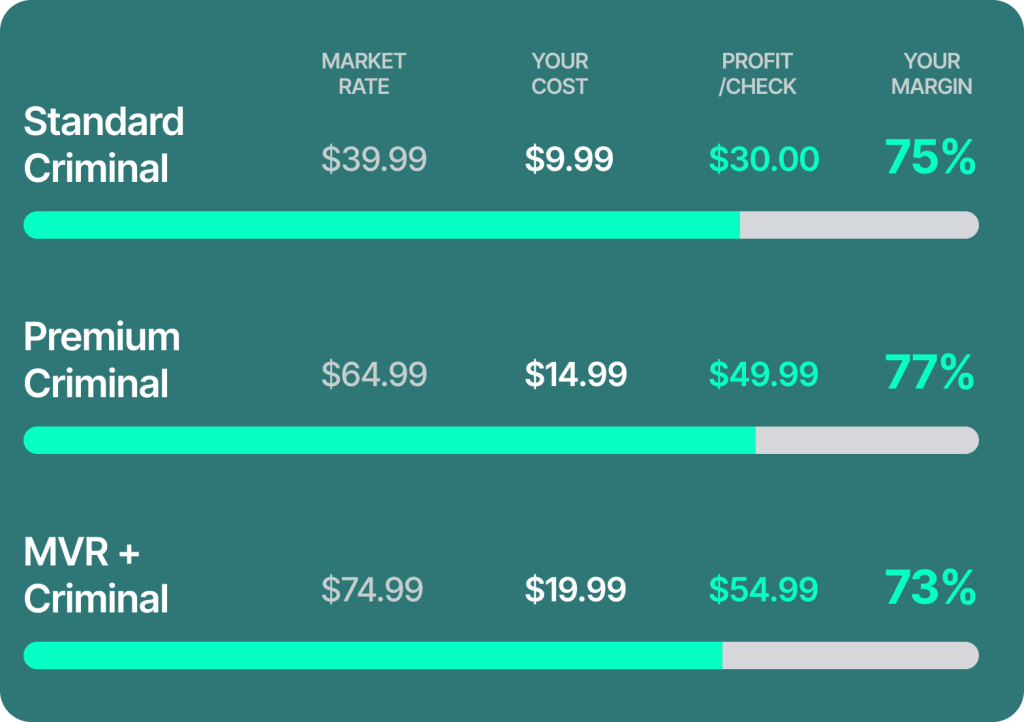Viewport: 1024px width, 722px height.
Task: Click the $39.99 market rate value
Action: pyautogui.click(x=374, y=159)
